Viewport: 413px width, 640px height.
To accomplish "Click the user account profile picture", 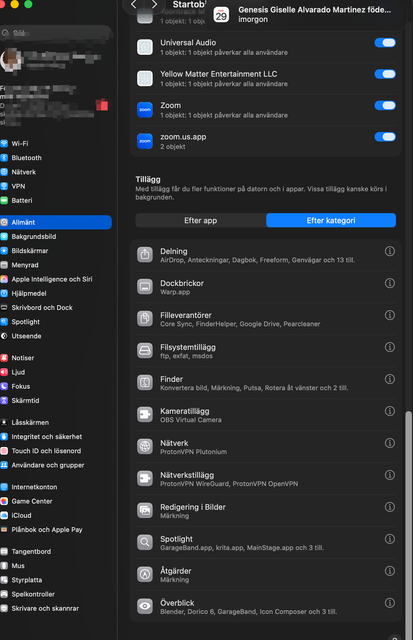I will pos(11,60).
